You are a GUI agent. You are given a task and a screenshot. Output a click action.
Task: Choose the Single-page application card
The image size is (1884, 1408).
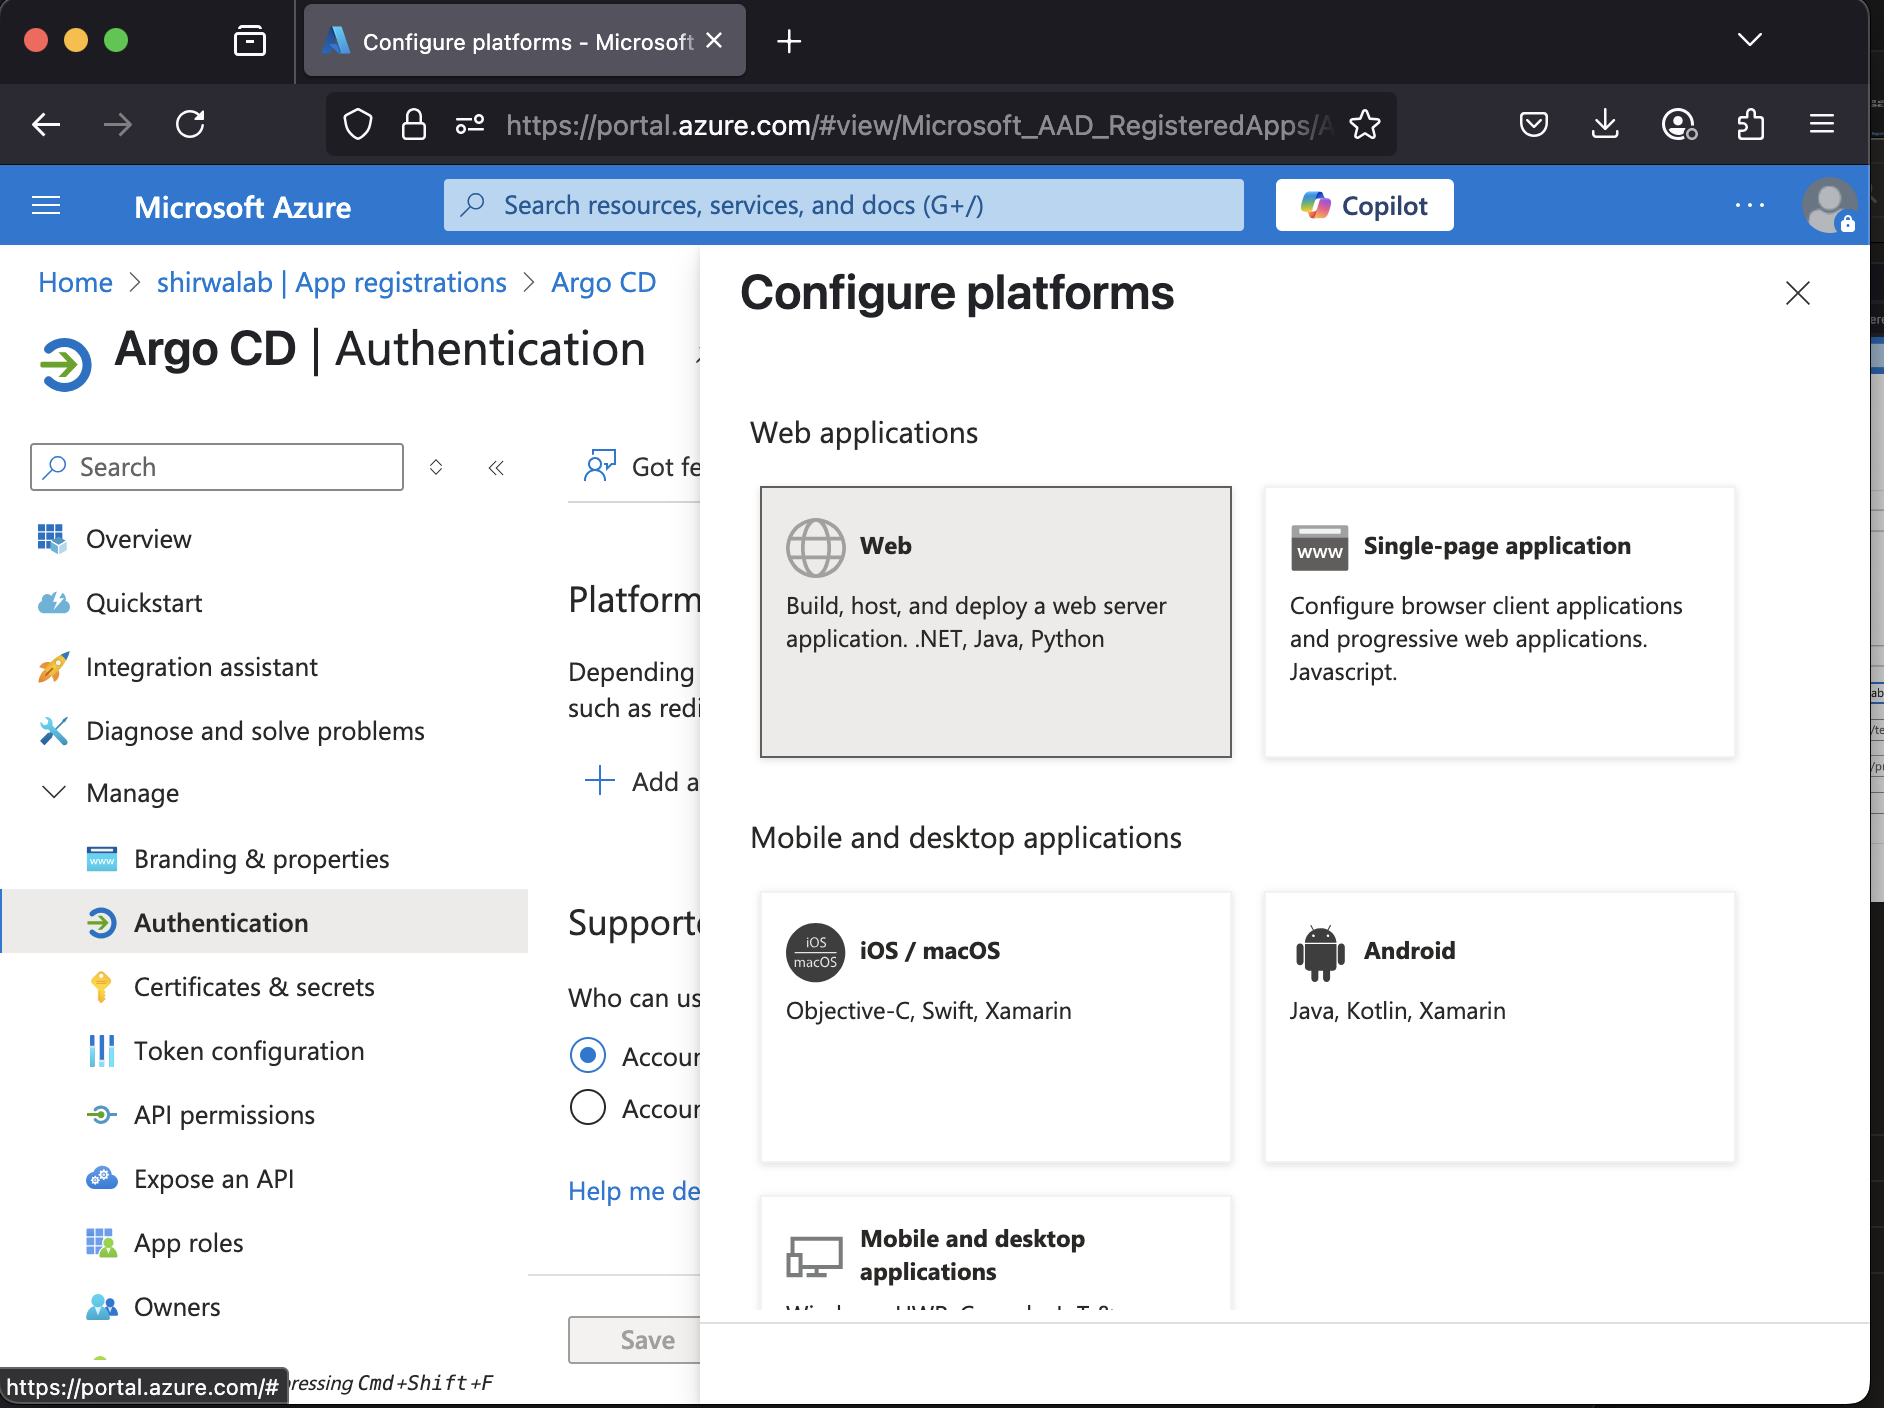[1499, 622]
